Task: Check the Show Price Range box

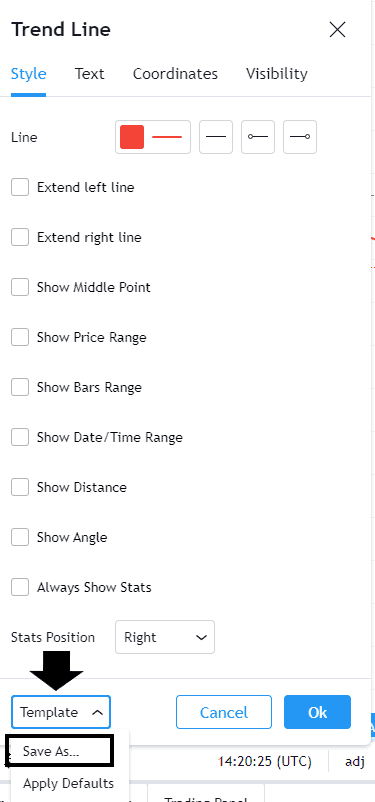Action: [x=20, y=338]
